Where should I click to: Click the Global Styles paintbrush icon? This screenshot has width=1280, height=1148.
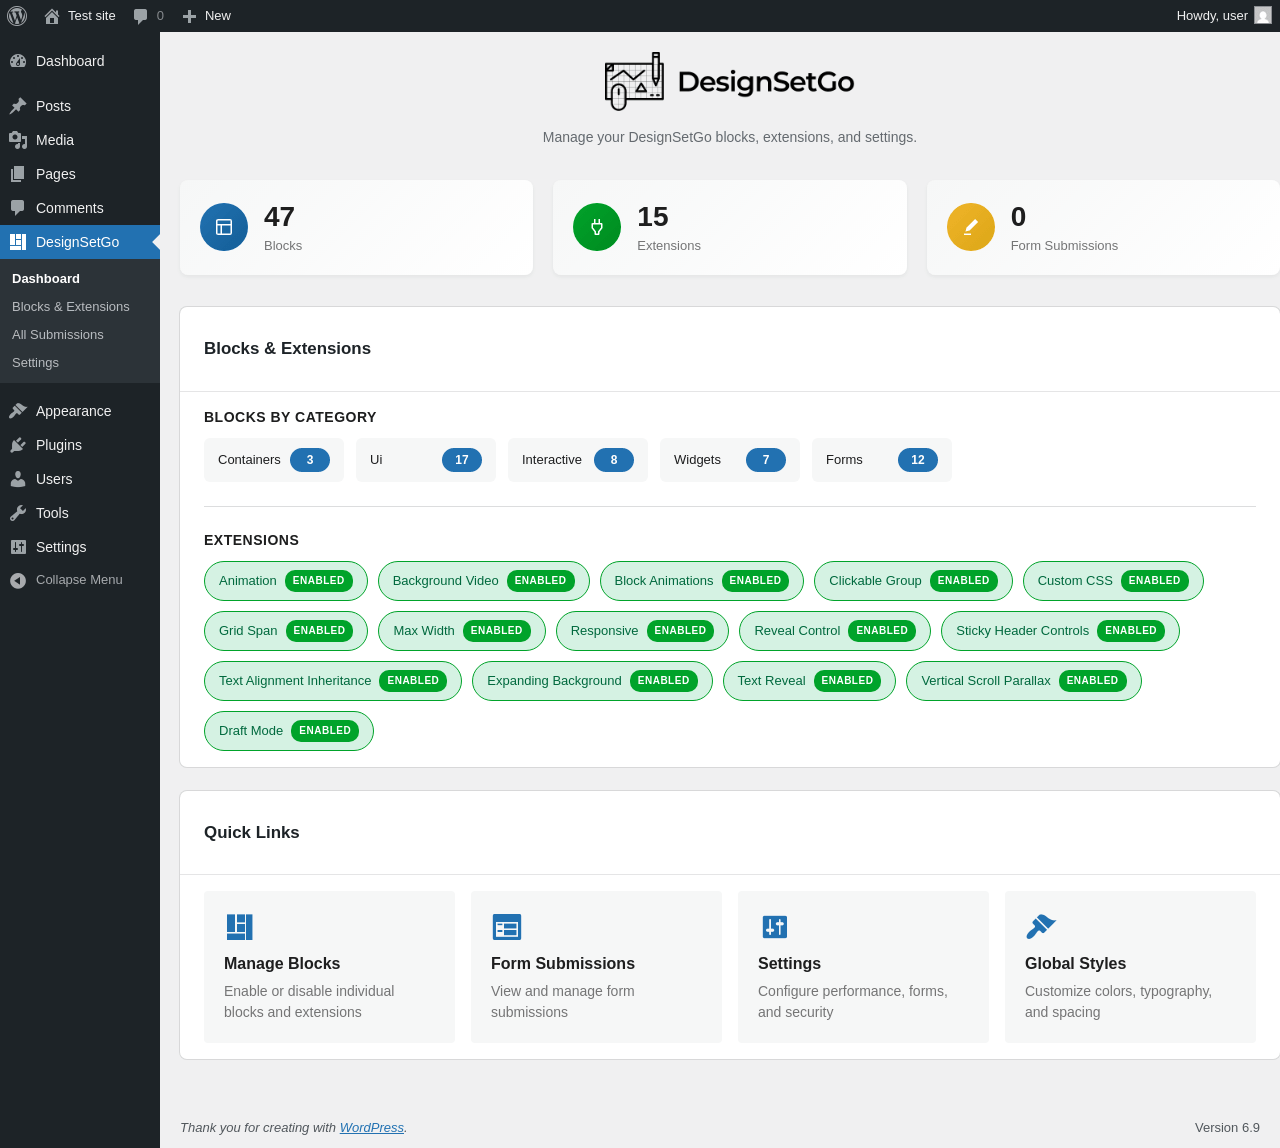click(x=1040, y=927)
